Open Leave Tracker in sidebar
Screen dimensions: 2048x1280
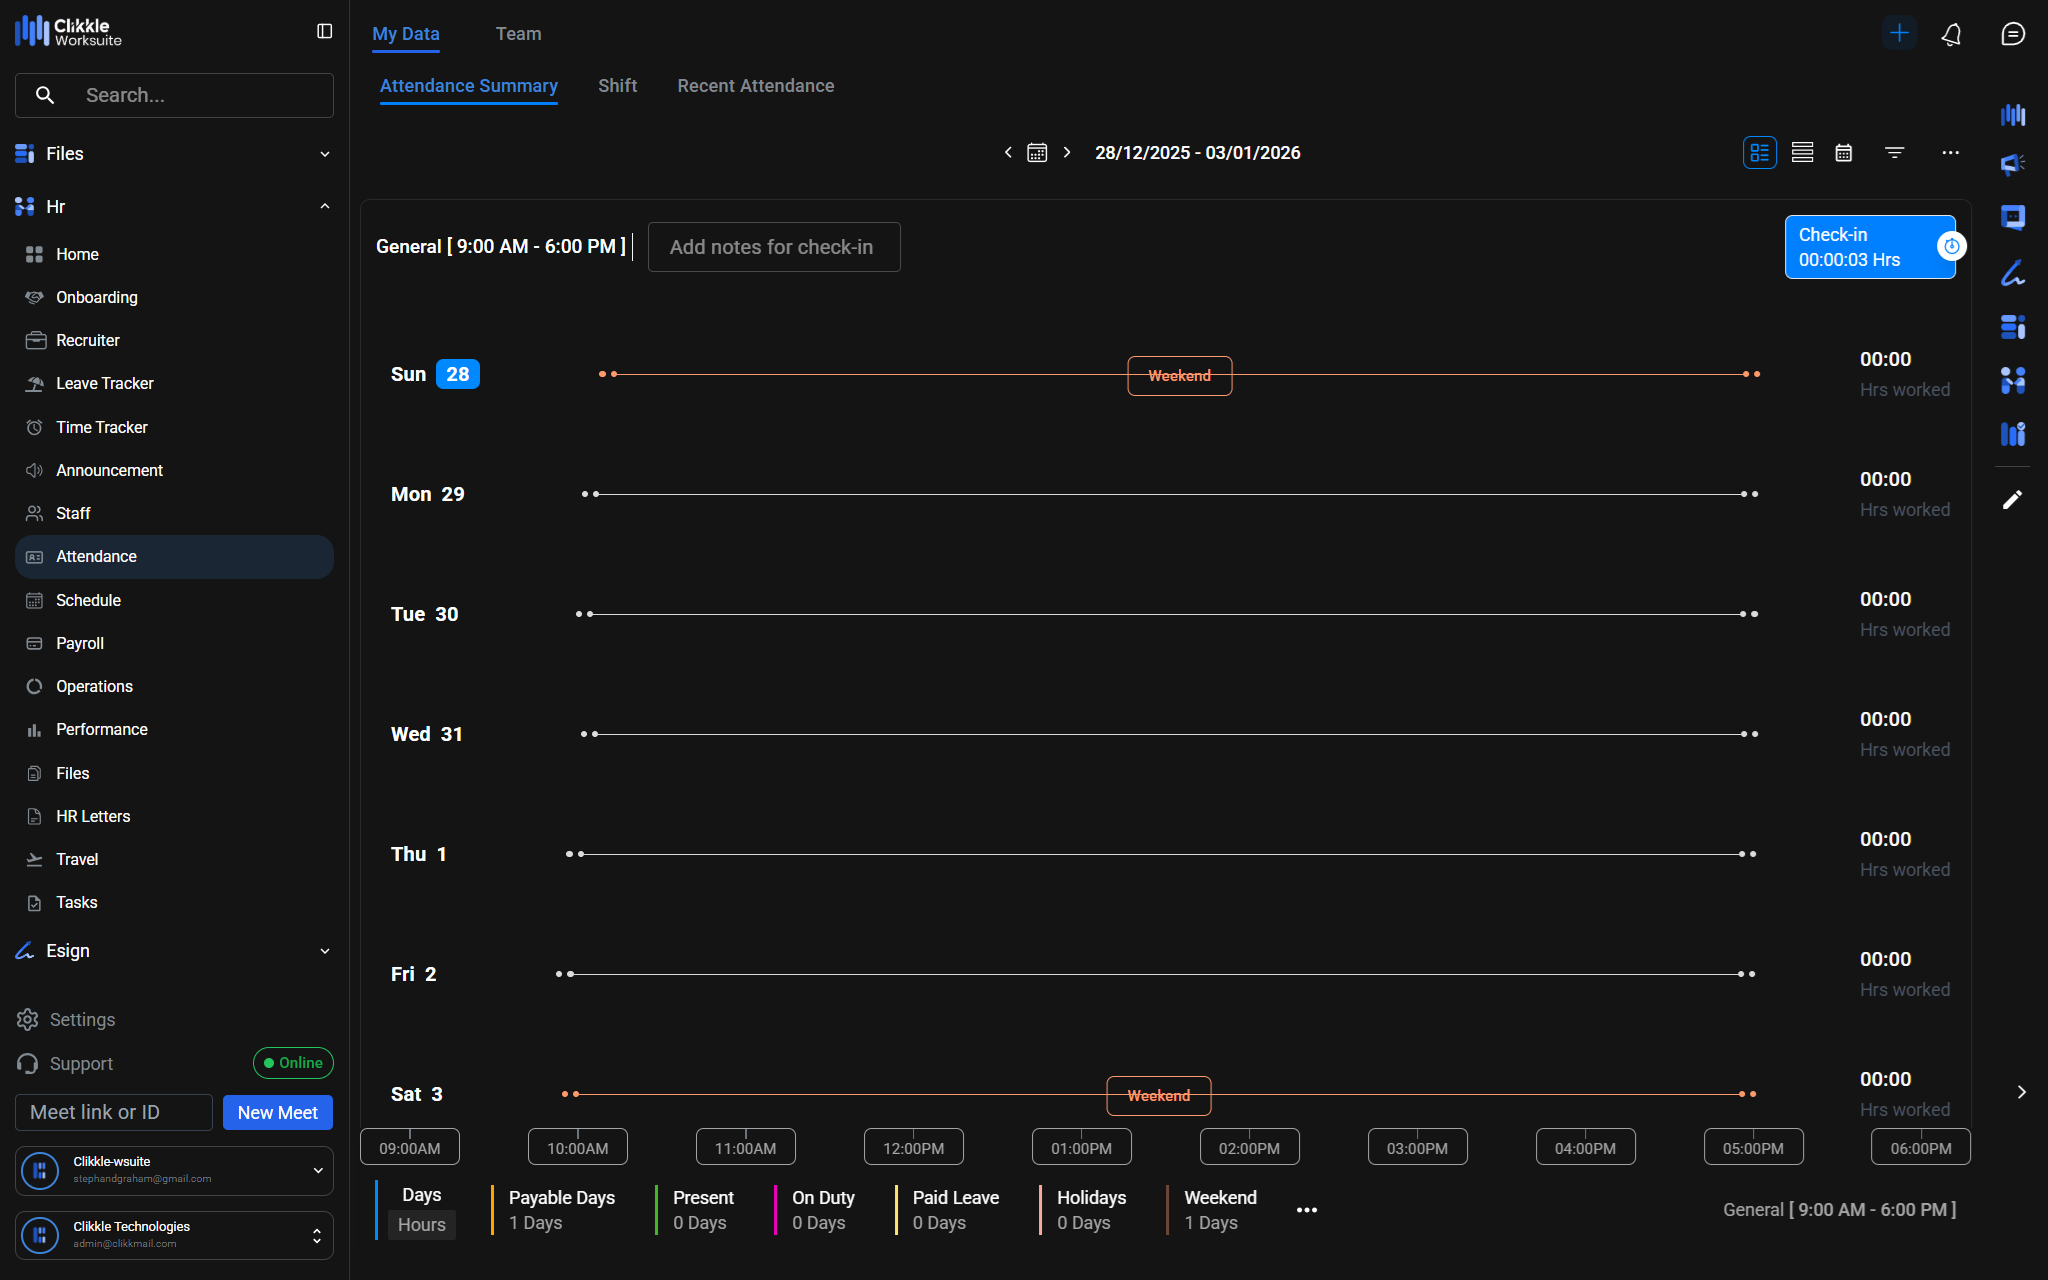(104, 384)
